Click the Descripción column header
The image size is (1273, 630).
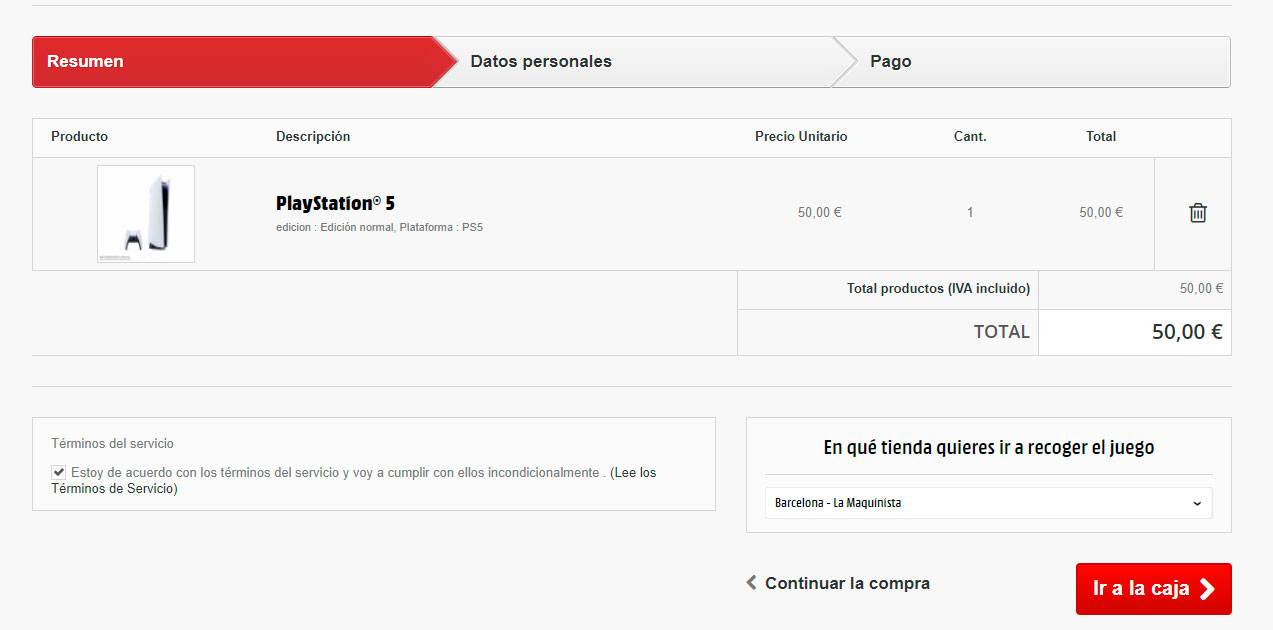(x=313, y=137)
